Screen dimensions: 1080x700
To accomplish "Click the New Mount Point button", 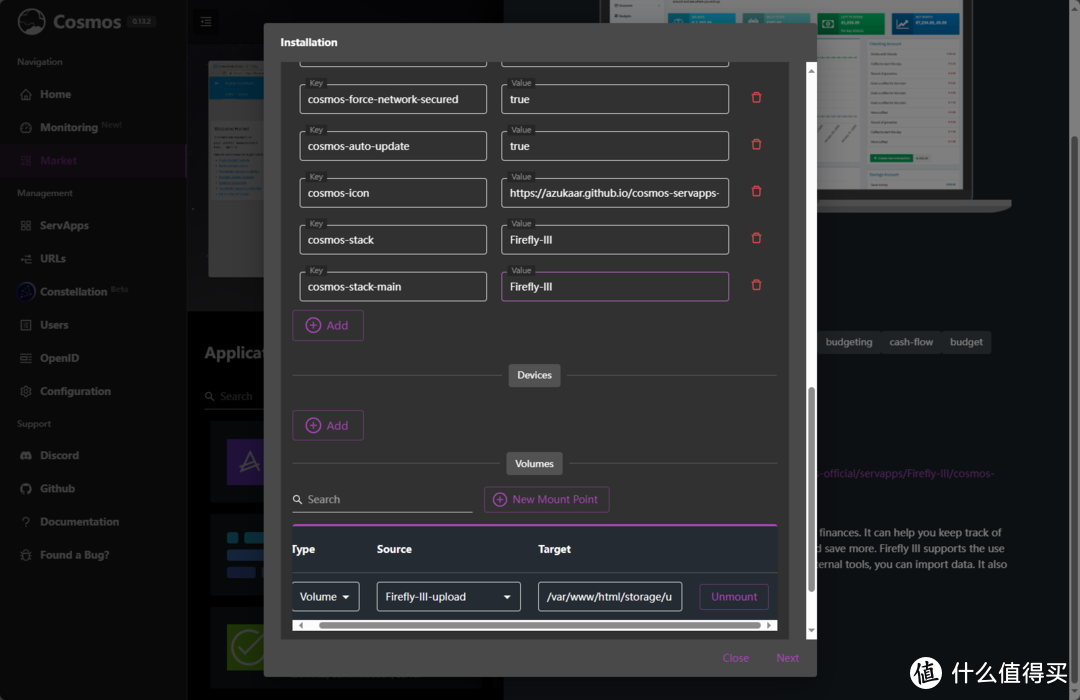I will coord(546,500).
